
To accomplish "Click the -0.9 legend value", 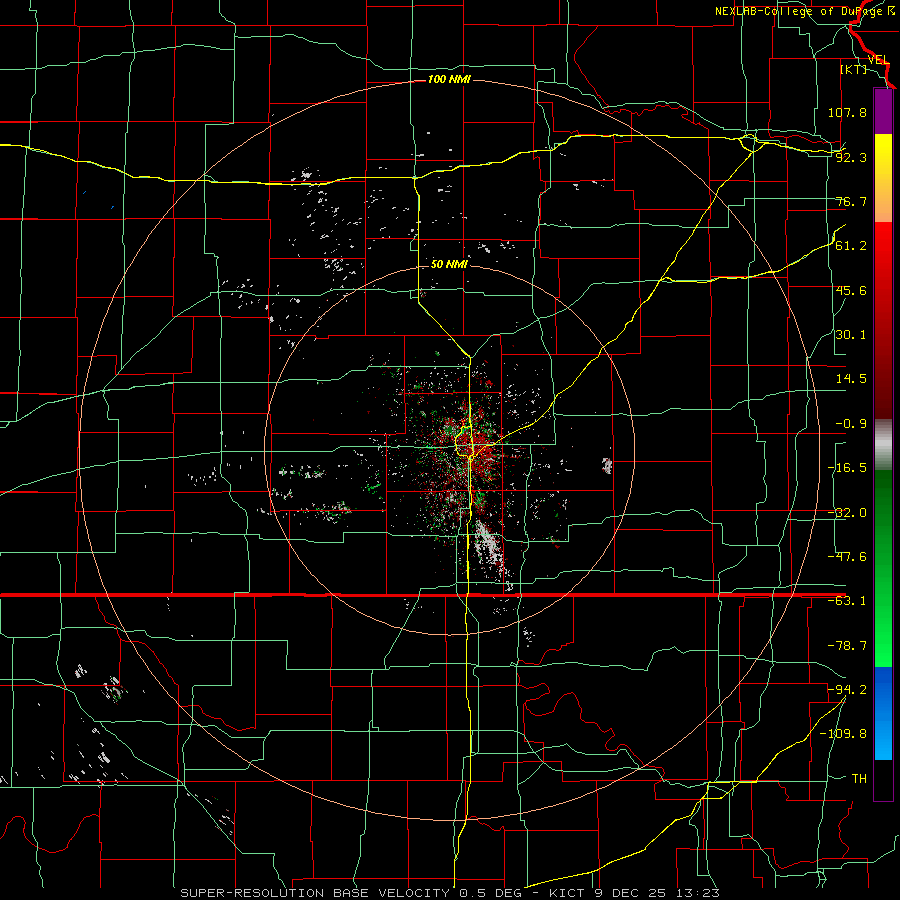I will tap(851, 424).
